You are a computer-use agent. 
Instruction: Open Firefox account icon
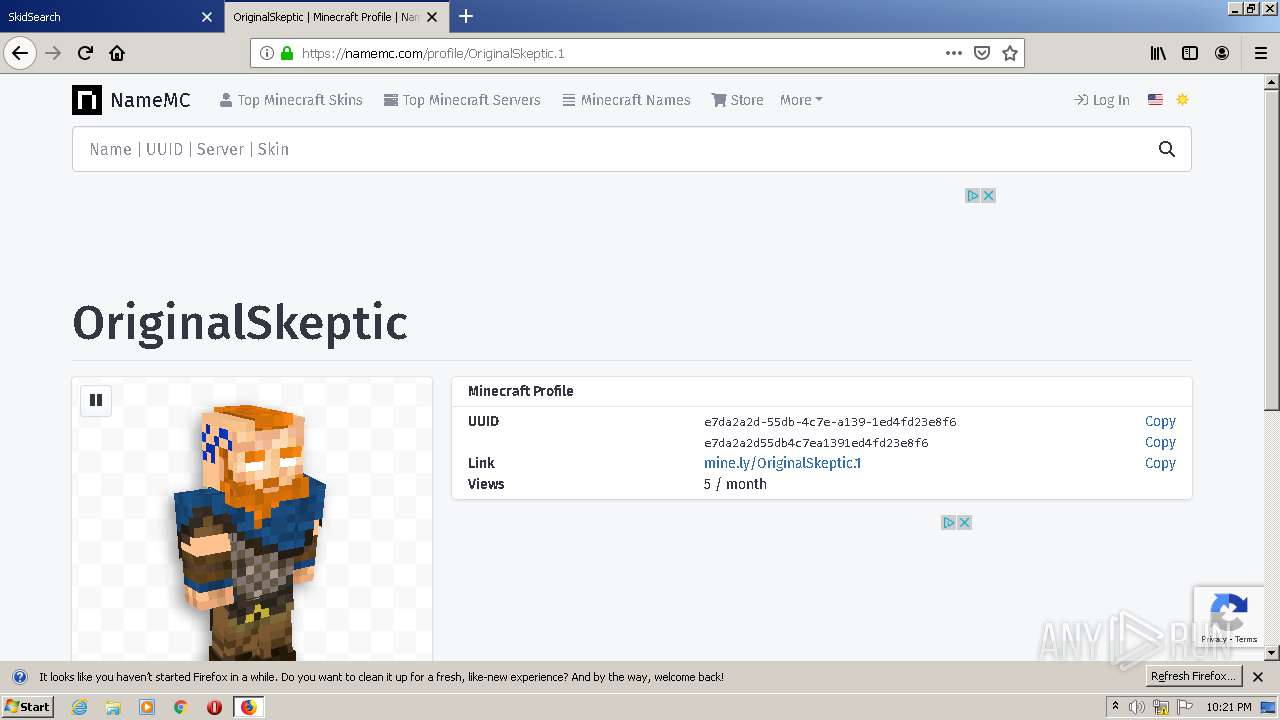(1222, 53)
